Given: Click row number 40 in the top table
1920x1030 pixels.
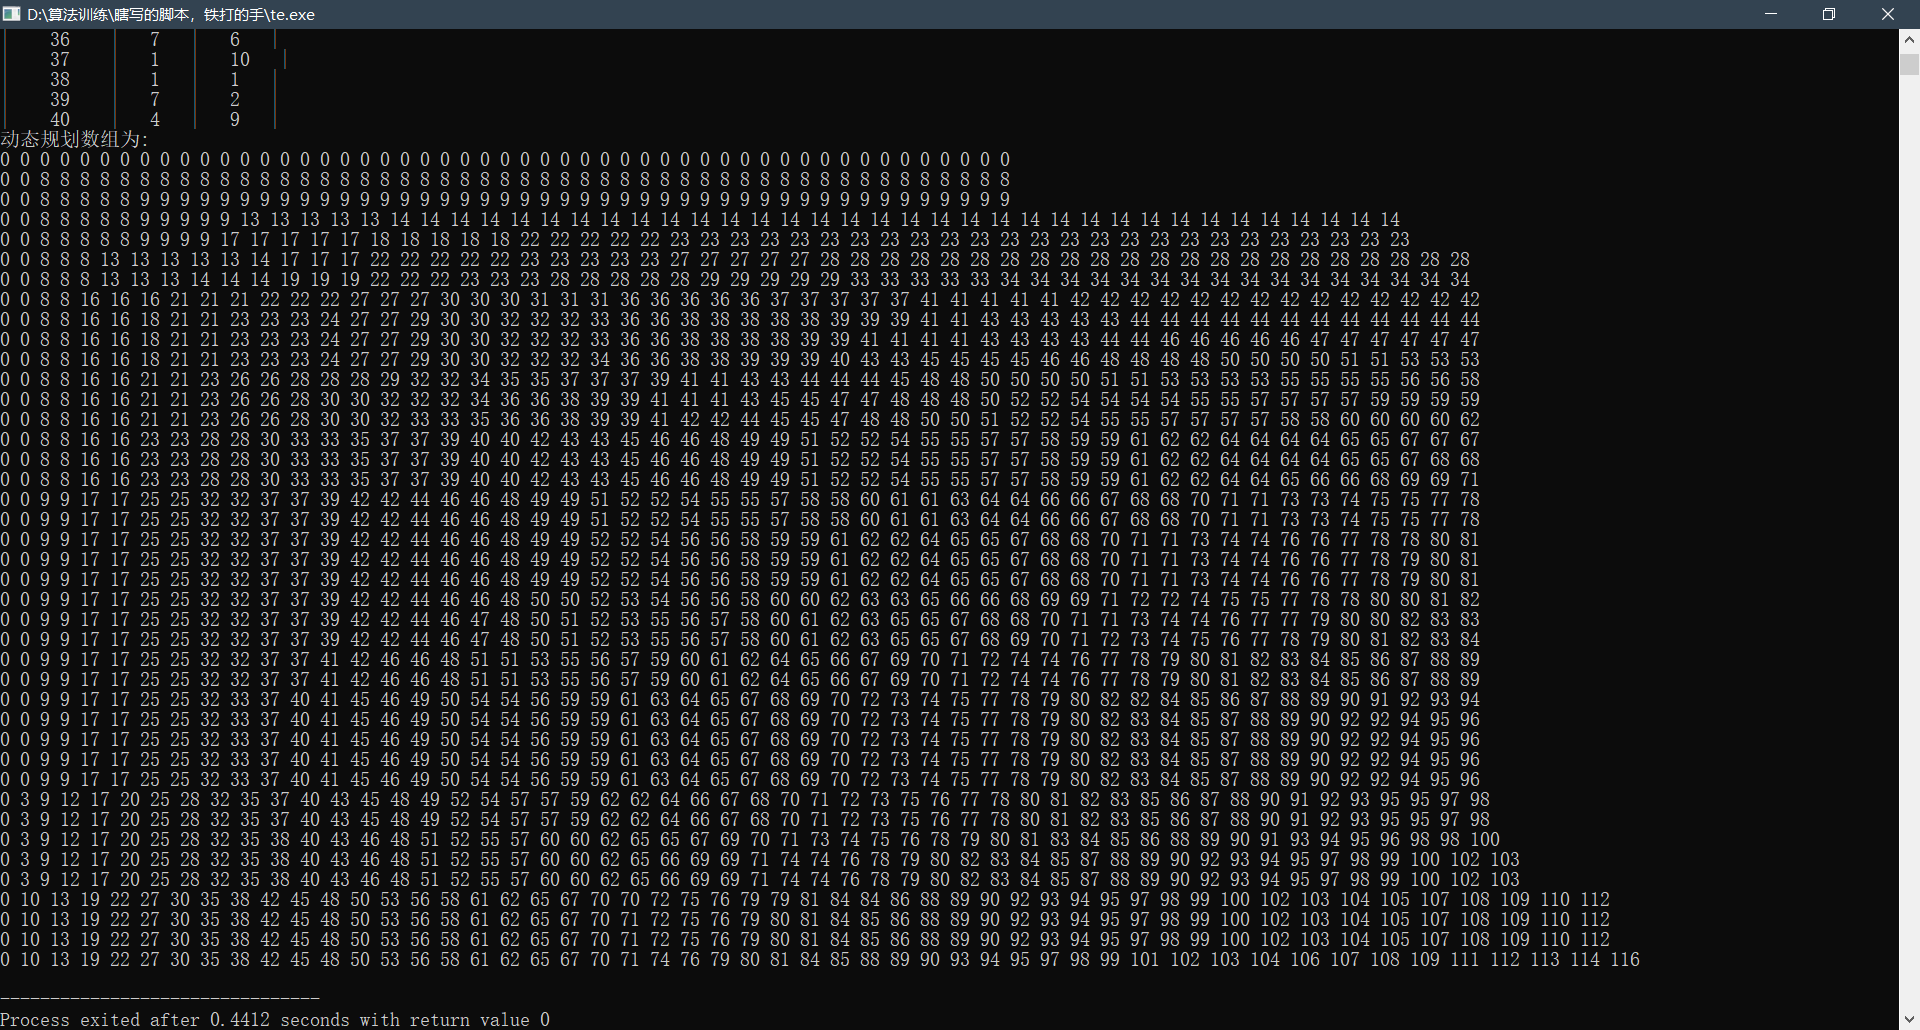Looking at the screenshot, I should [x=60, y=119].
